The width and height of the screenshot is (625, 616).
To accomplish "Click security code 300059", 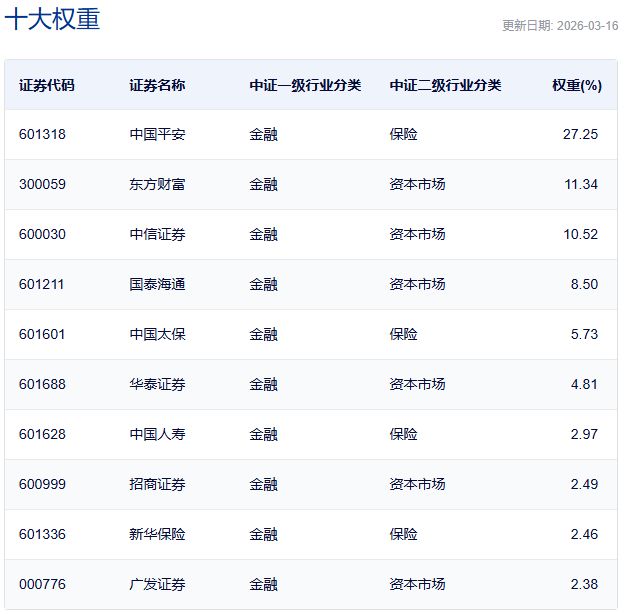I will [42, 184].
